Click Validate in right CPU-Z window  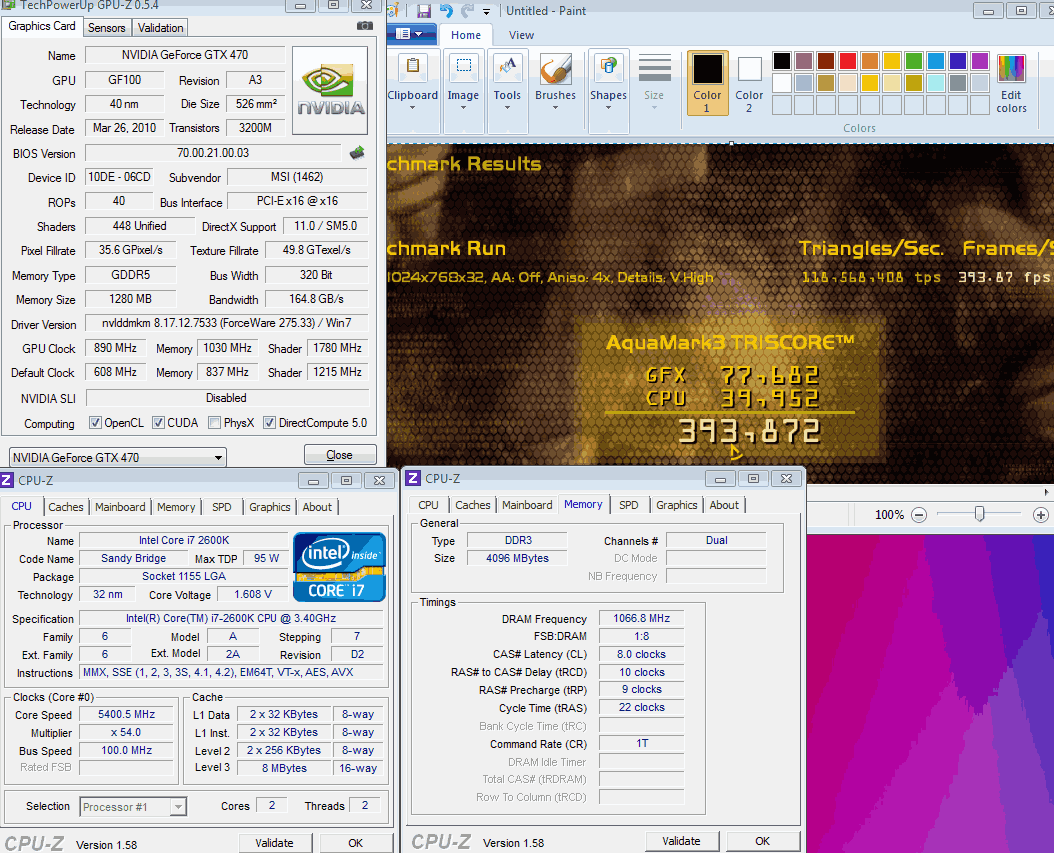tap(681, 841)
